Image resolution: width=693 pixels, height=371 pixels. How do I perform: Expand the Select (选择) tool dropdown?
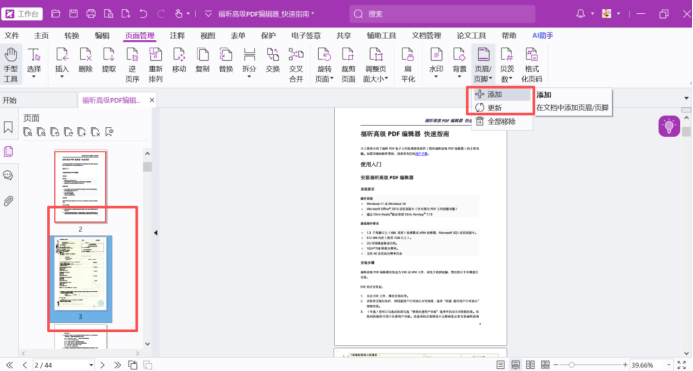(x=34, y=77)
